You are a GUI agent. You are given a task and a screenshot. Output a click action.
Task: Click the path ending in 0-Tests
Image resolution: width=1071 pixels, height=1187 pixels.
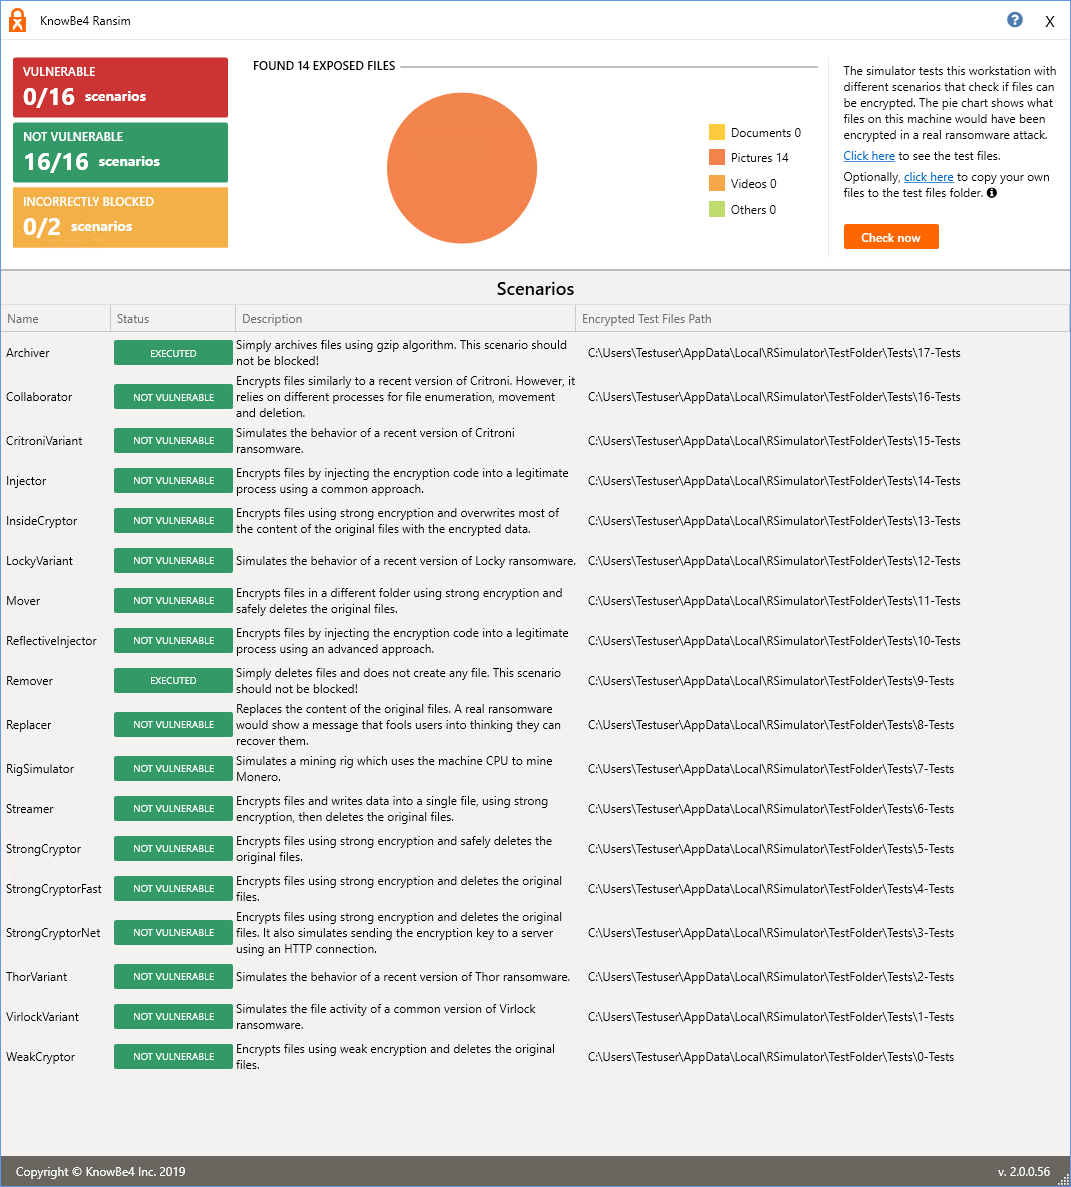point(771,1057)
